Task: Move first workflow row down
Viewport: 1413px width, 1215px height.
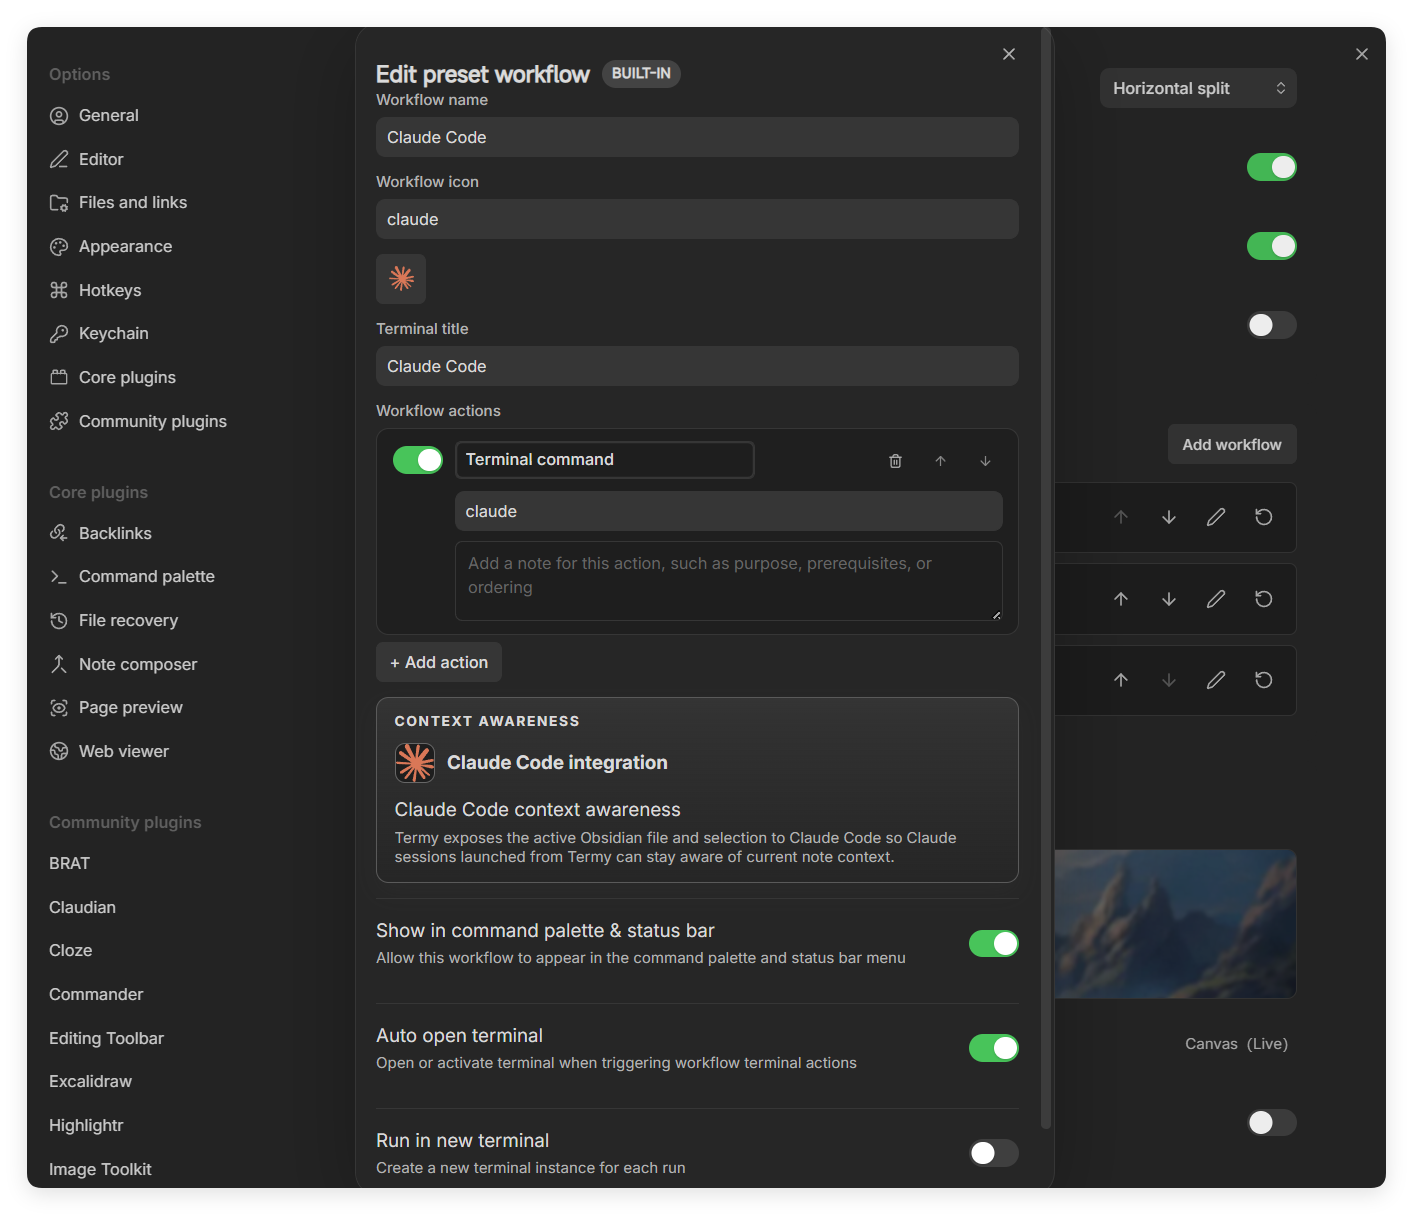Action: (x=1169, y=517)
